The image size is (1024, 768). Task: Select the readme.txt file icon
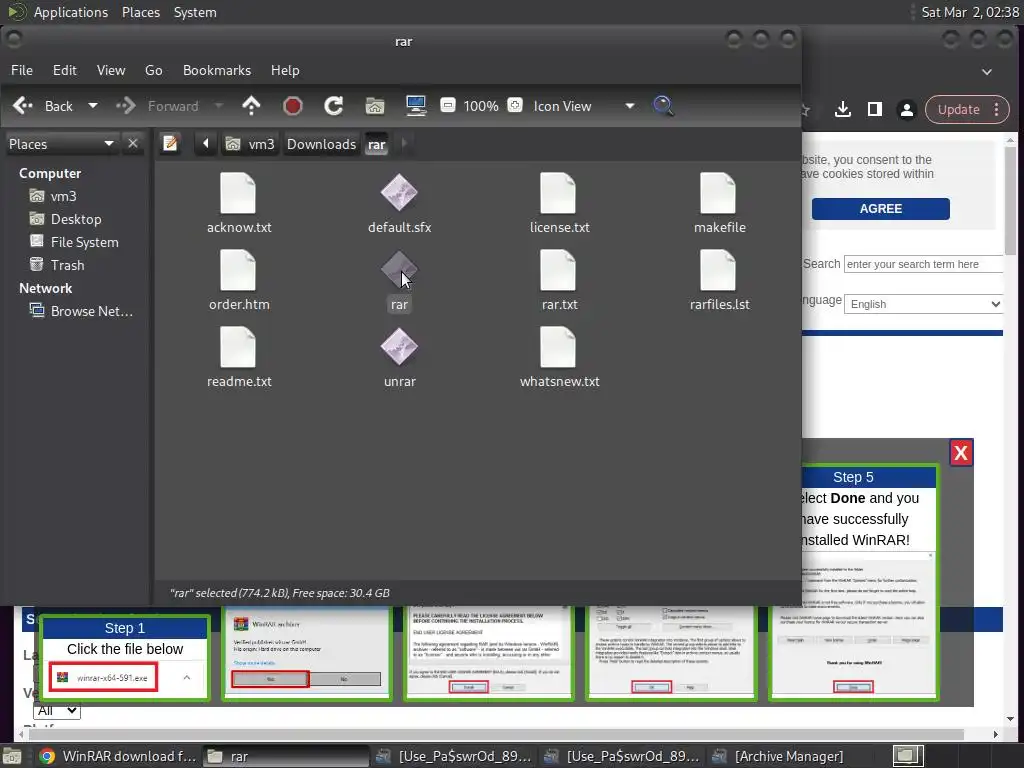pos(238,347)
